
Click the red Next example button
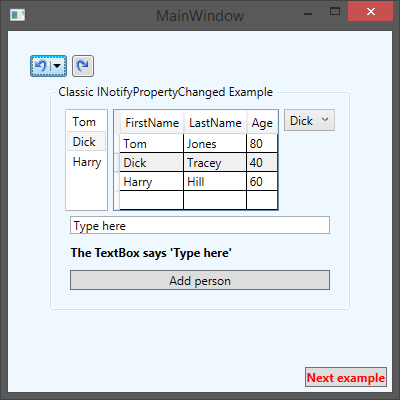pos(346,377)
